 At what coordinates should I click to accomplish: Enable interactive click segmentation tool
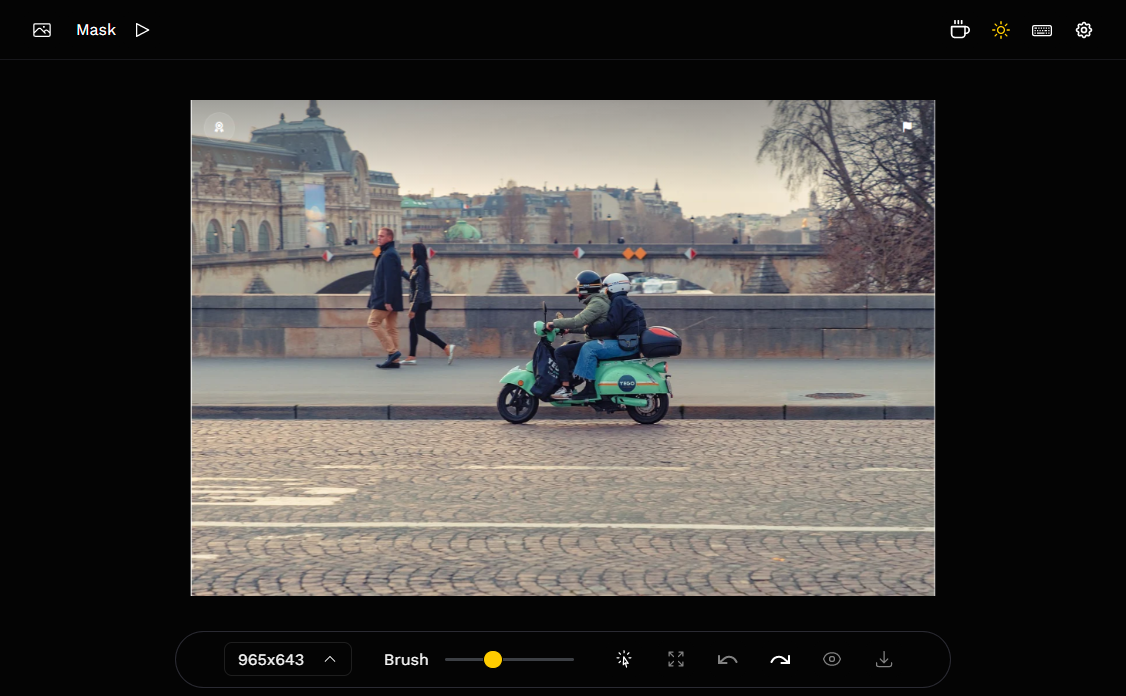[623, 659]
